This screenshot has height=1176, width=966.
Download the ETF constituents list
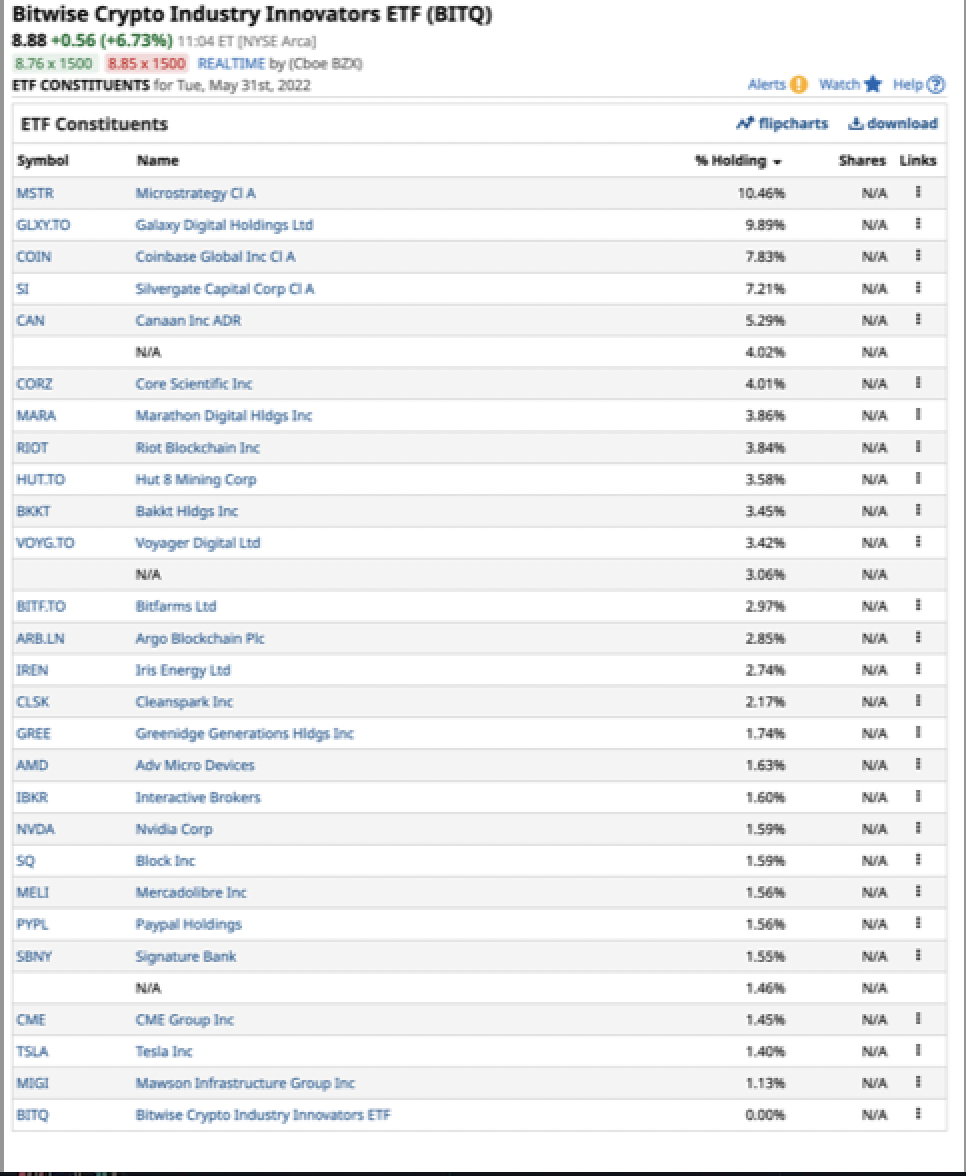pyautogui.click(x=892, y=124)
